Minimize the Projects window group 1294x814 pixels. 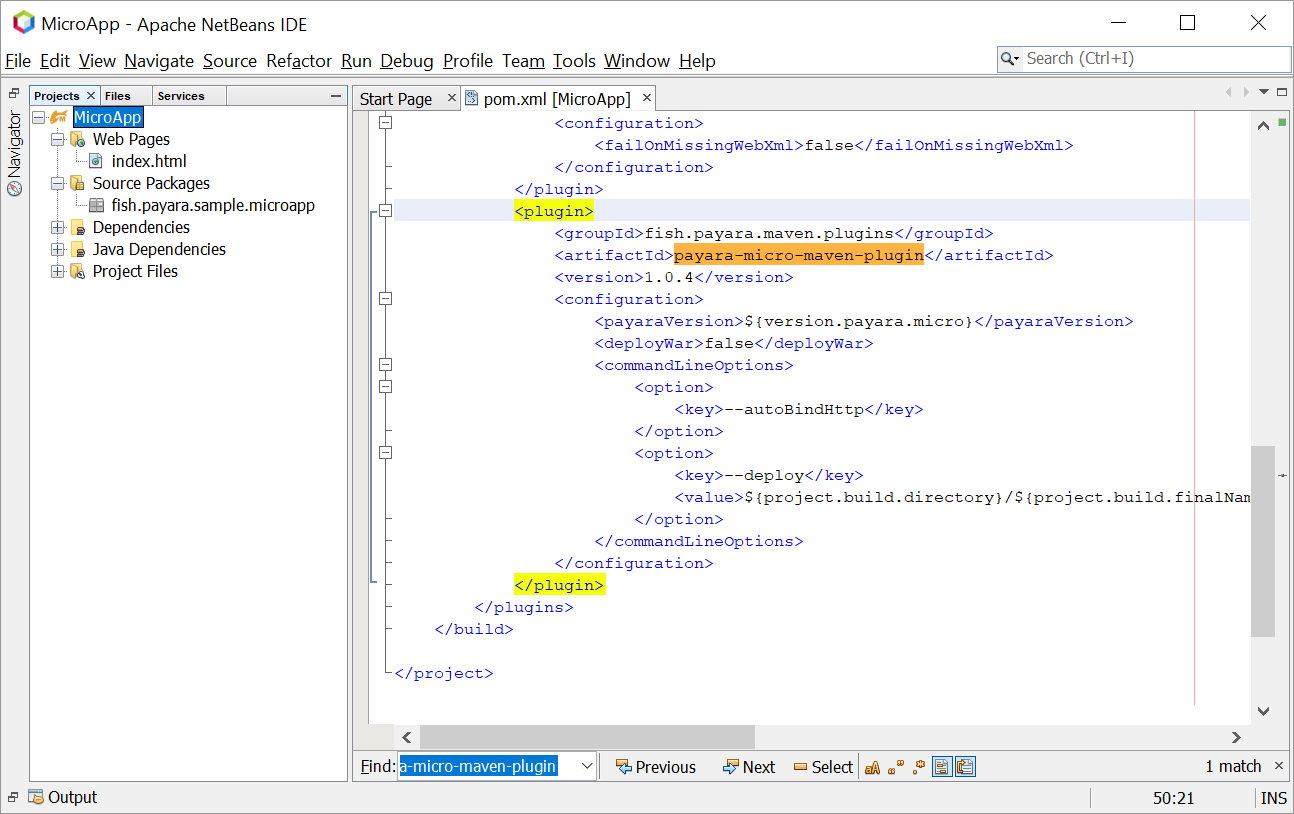[x=336, y=96]
